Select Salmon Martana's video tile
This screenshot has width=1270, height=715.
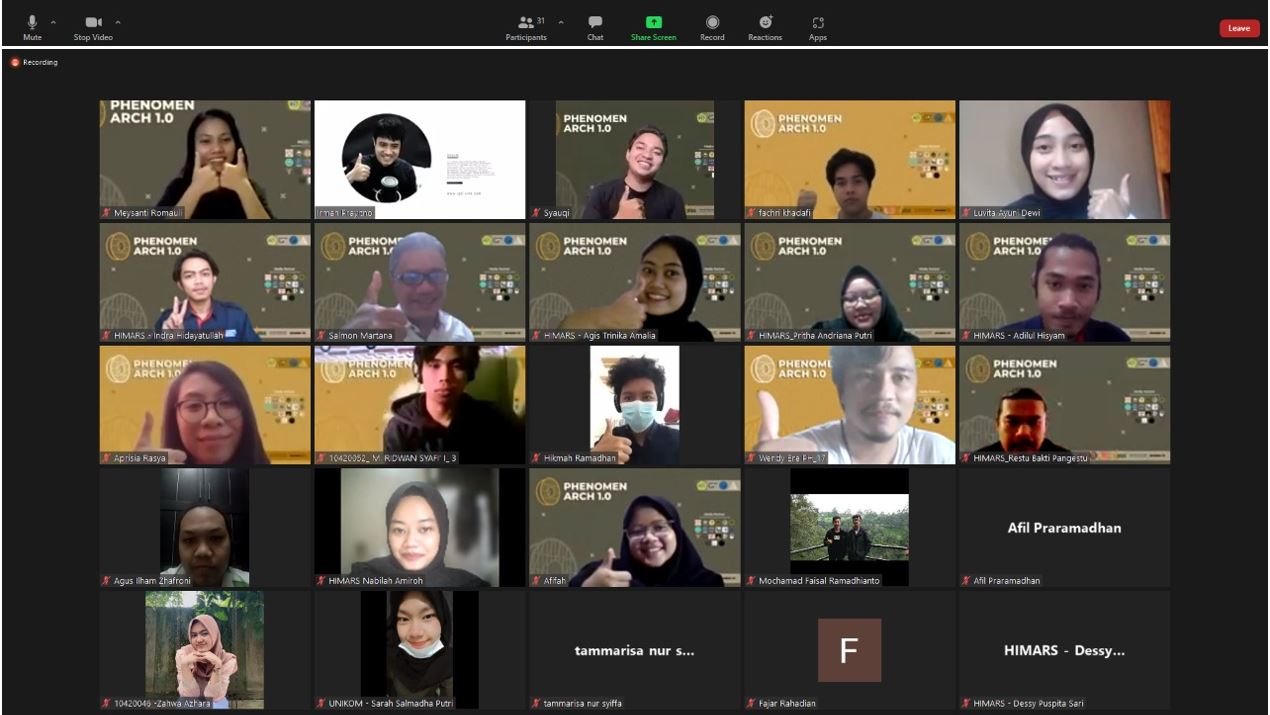[x=420, y=282]
